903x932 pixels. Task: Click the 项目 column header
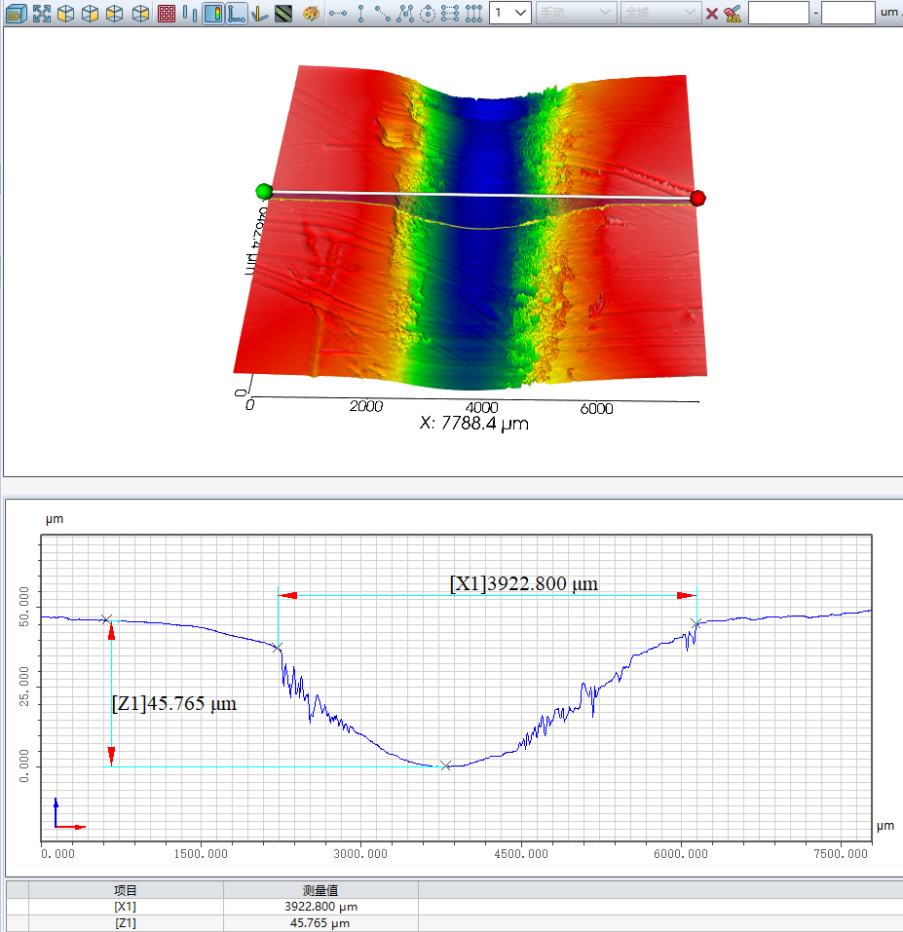pyautogui.click(x=125, y=890)
